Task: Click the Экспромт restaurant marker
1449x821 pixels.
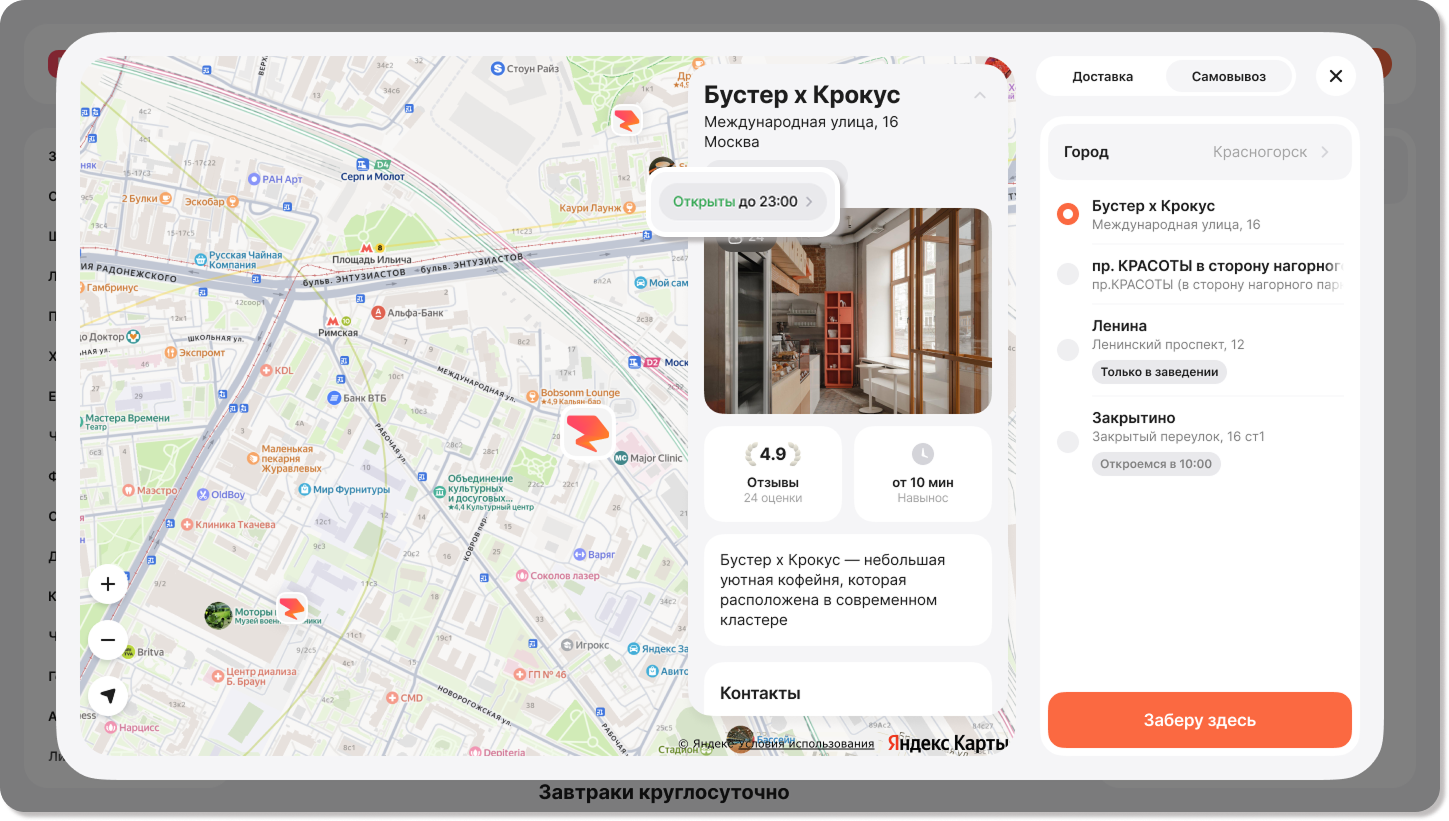Action: (x=171, y=352)
